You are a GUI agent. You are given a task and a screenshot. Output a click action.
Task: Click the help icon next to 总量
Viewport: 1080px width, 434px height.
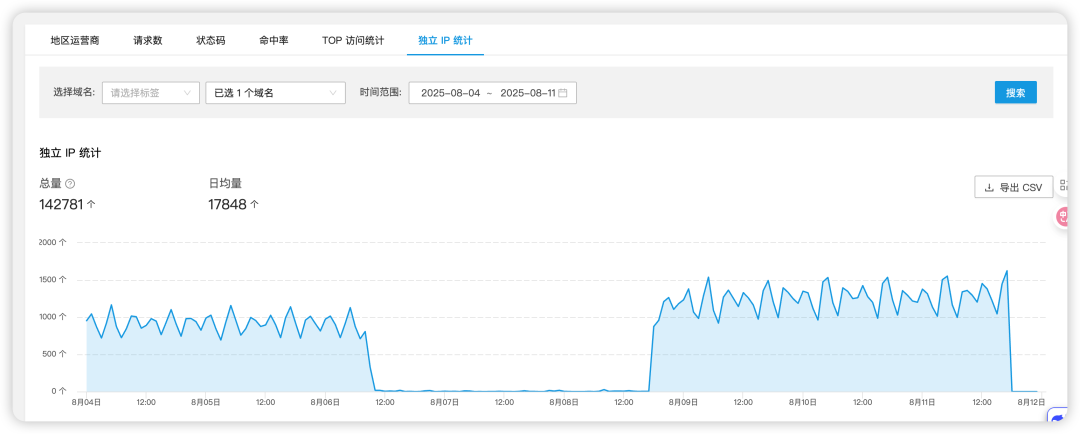click(x=70, y=184)
